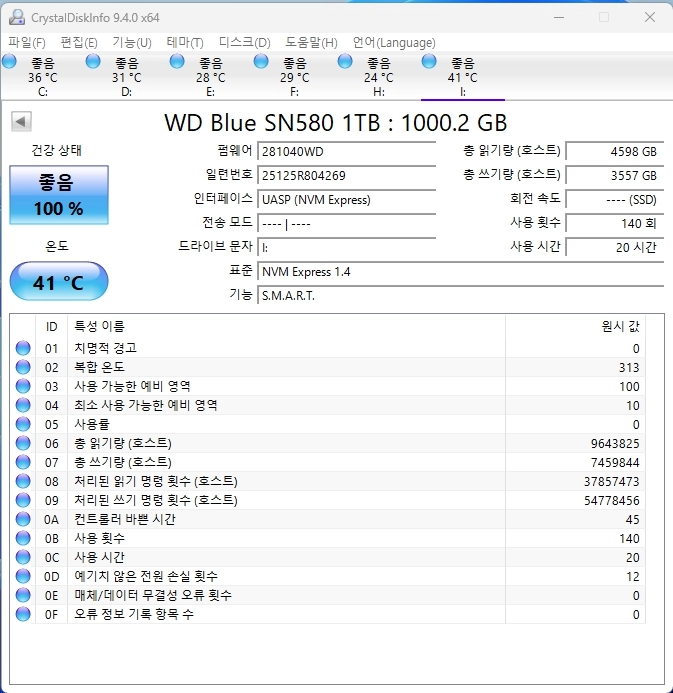Click the status orb for attribute 05
This screenshot has width=673, height=693.
pyautogui.click(x=23, y=424)
